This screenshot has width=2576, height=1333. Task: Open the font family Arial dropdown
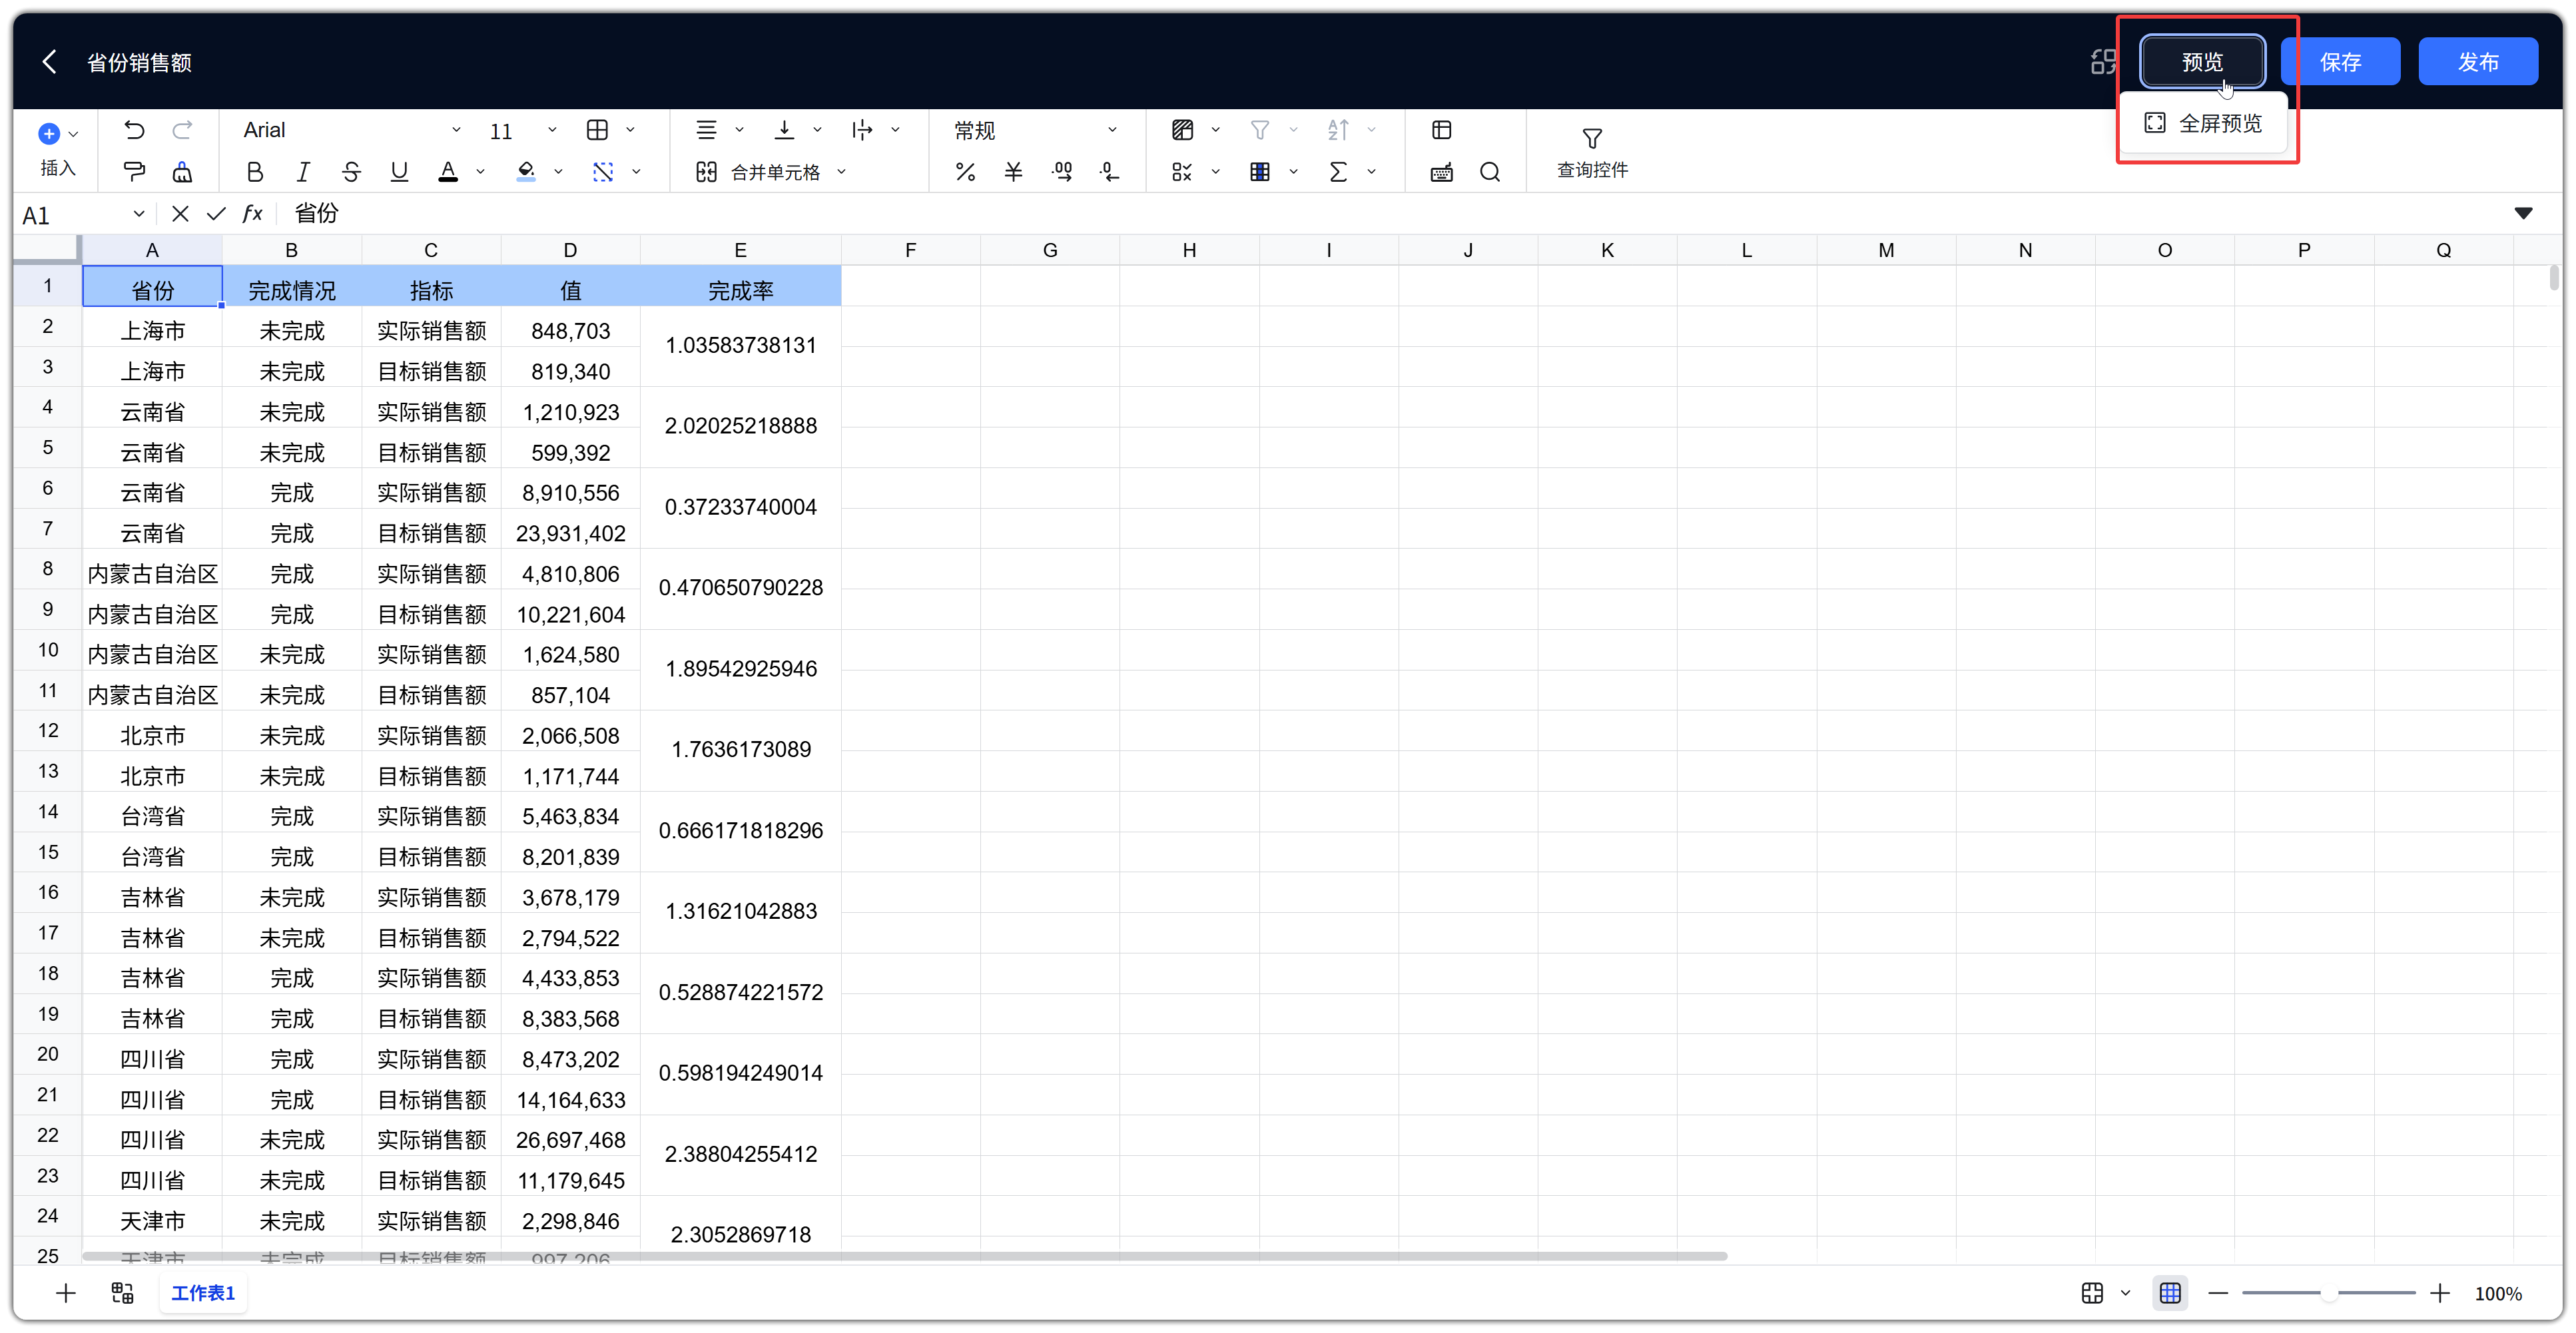(x=351, y=130)
